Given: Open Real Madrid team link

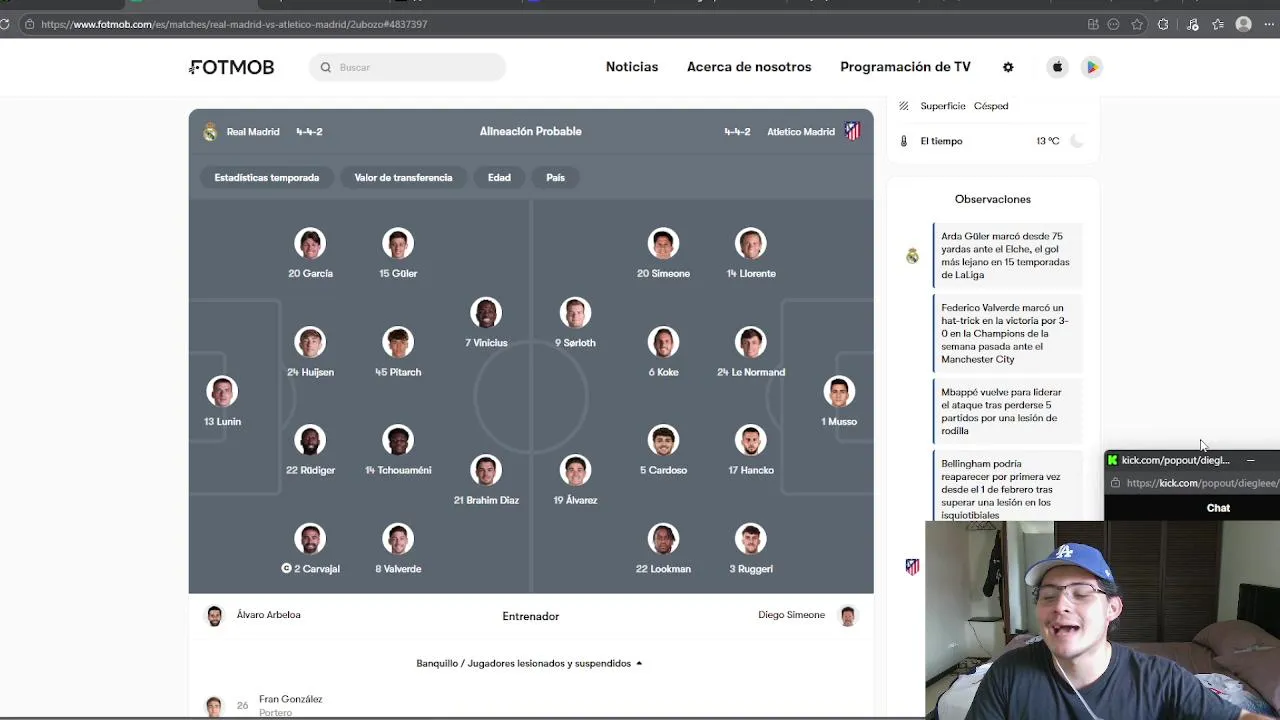Looking at the screenshot, I should 253,132.
